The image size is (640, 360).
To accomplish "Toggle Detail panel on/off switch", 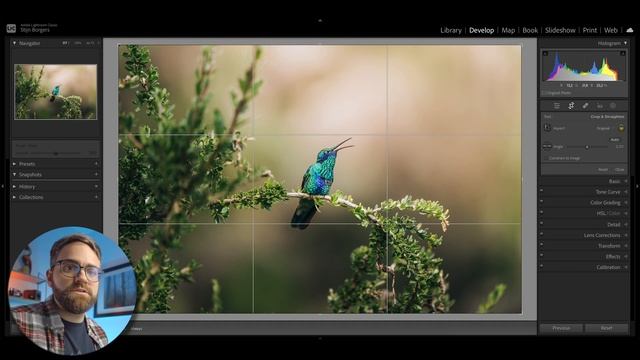I will point(542,224).
